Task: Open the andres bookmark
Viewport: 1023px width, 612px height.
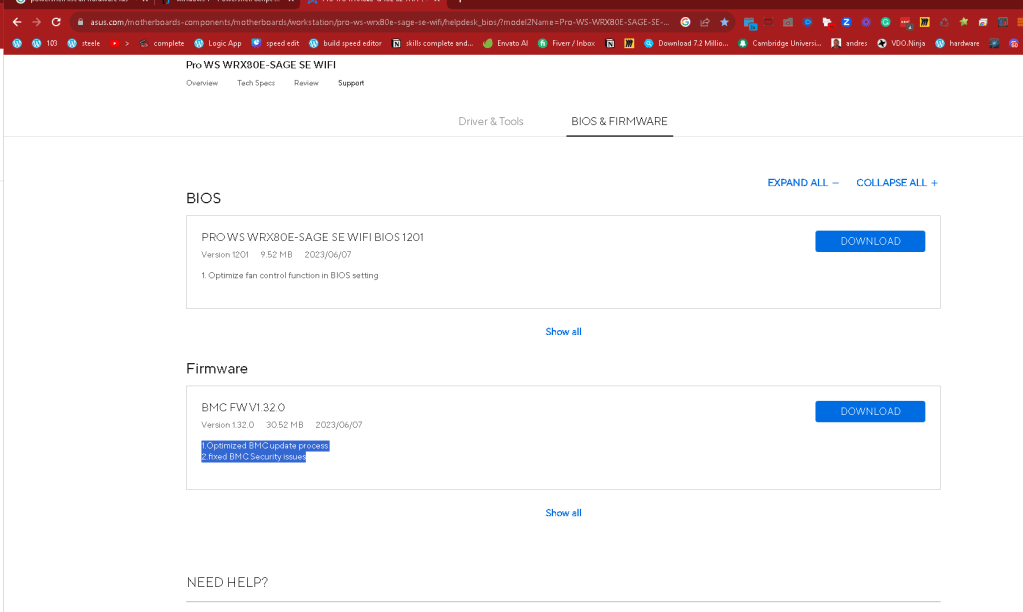Action: pyautogui.click(x=849, y=44)
